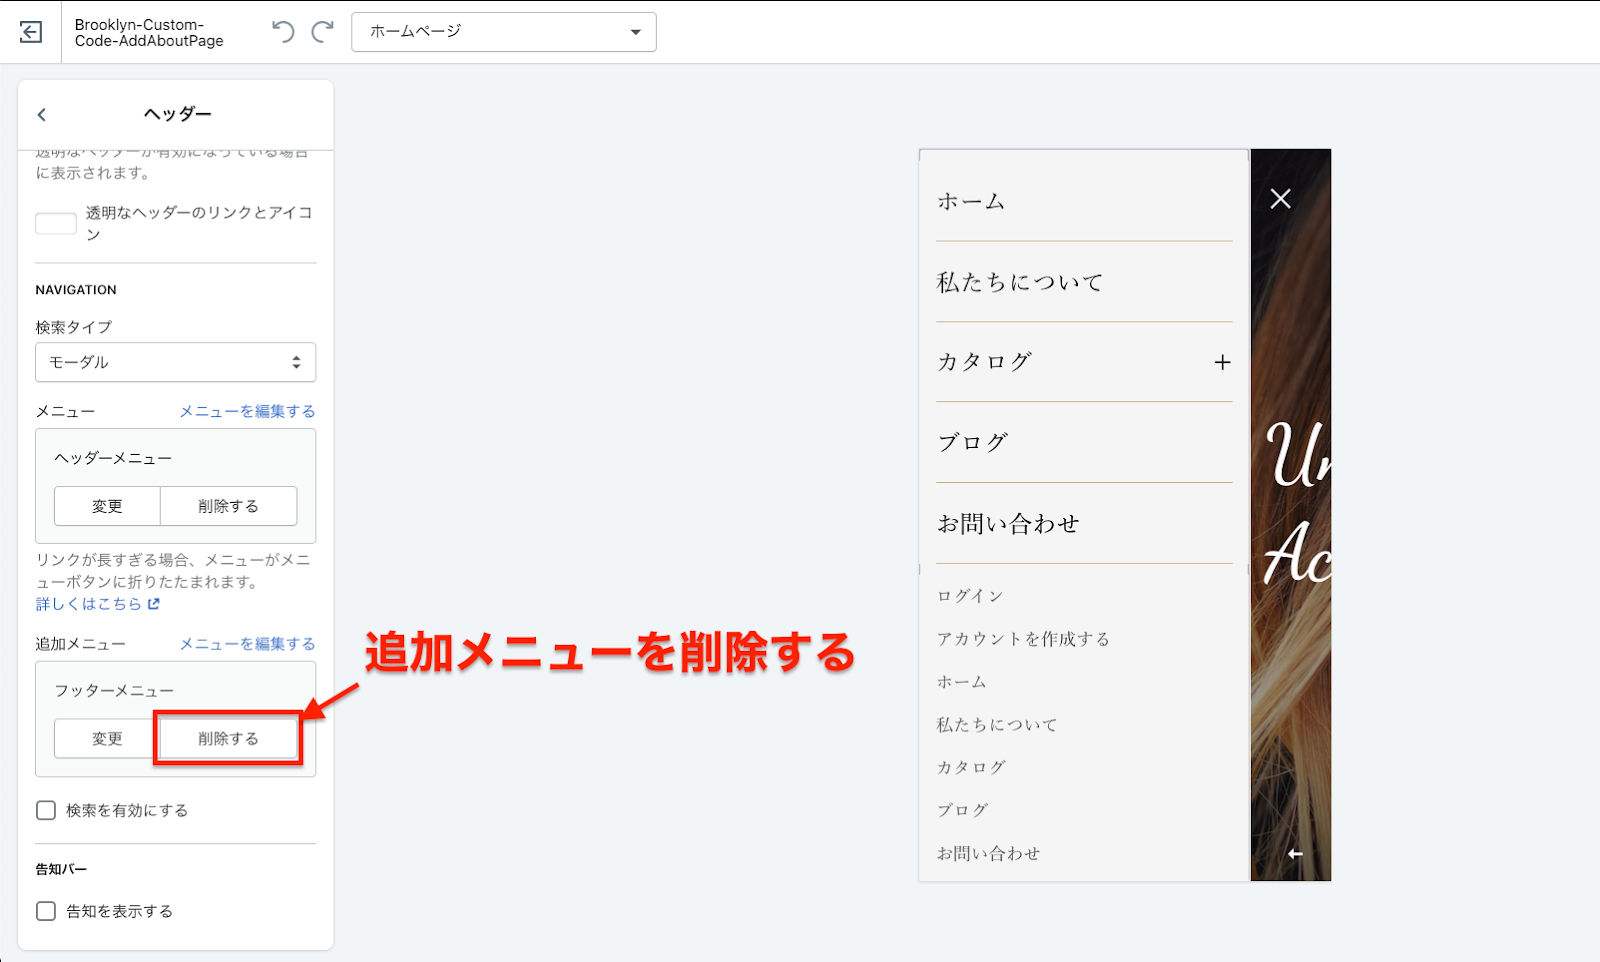Viewport: 1600px width, 962px height.
Task: Open the 詳しくはこちら external link
Action: coord(98,604)
